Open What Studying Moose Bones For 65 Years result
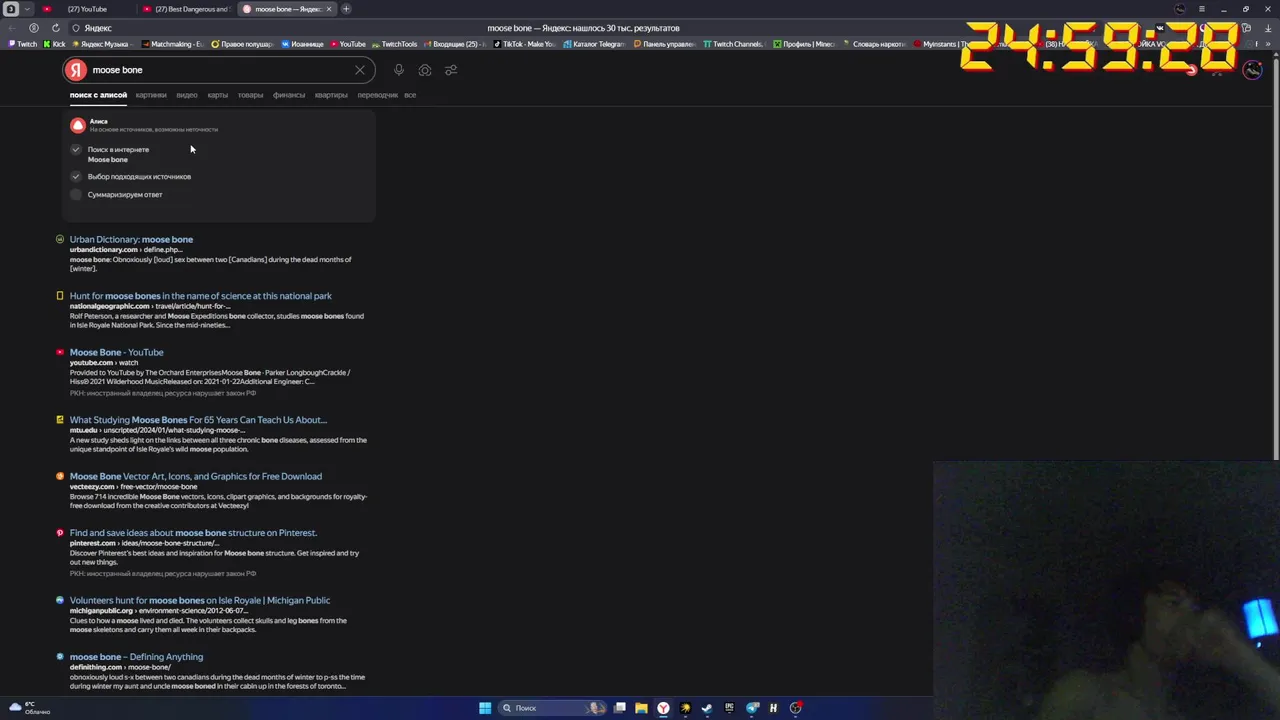This screenshot has height=720, width=1280. tap(198, 420)
